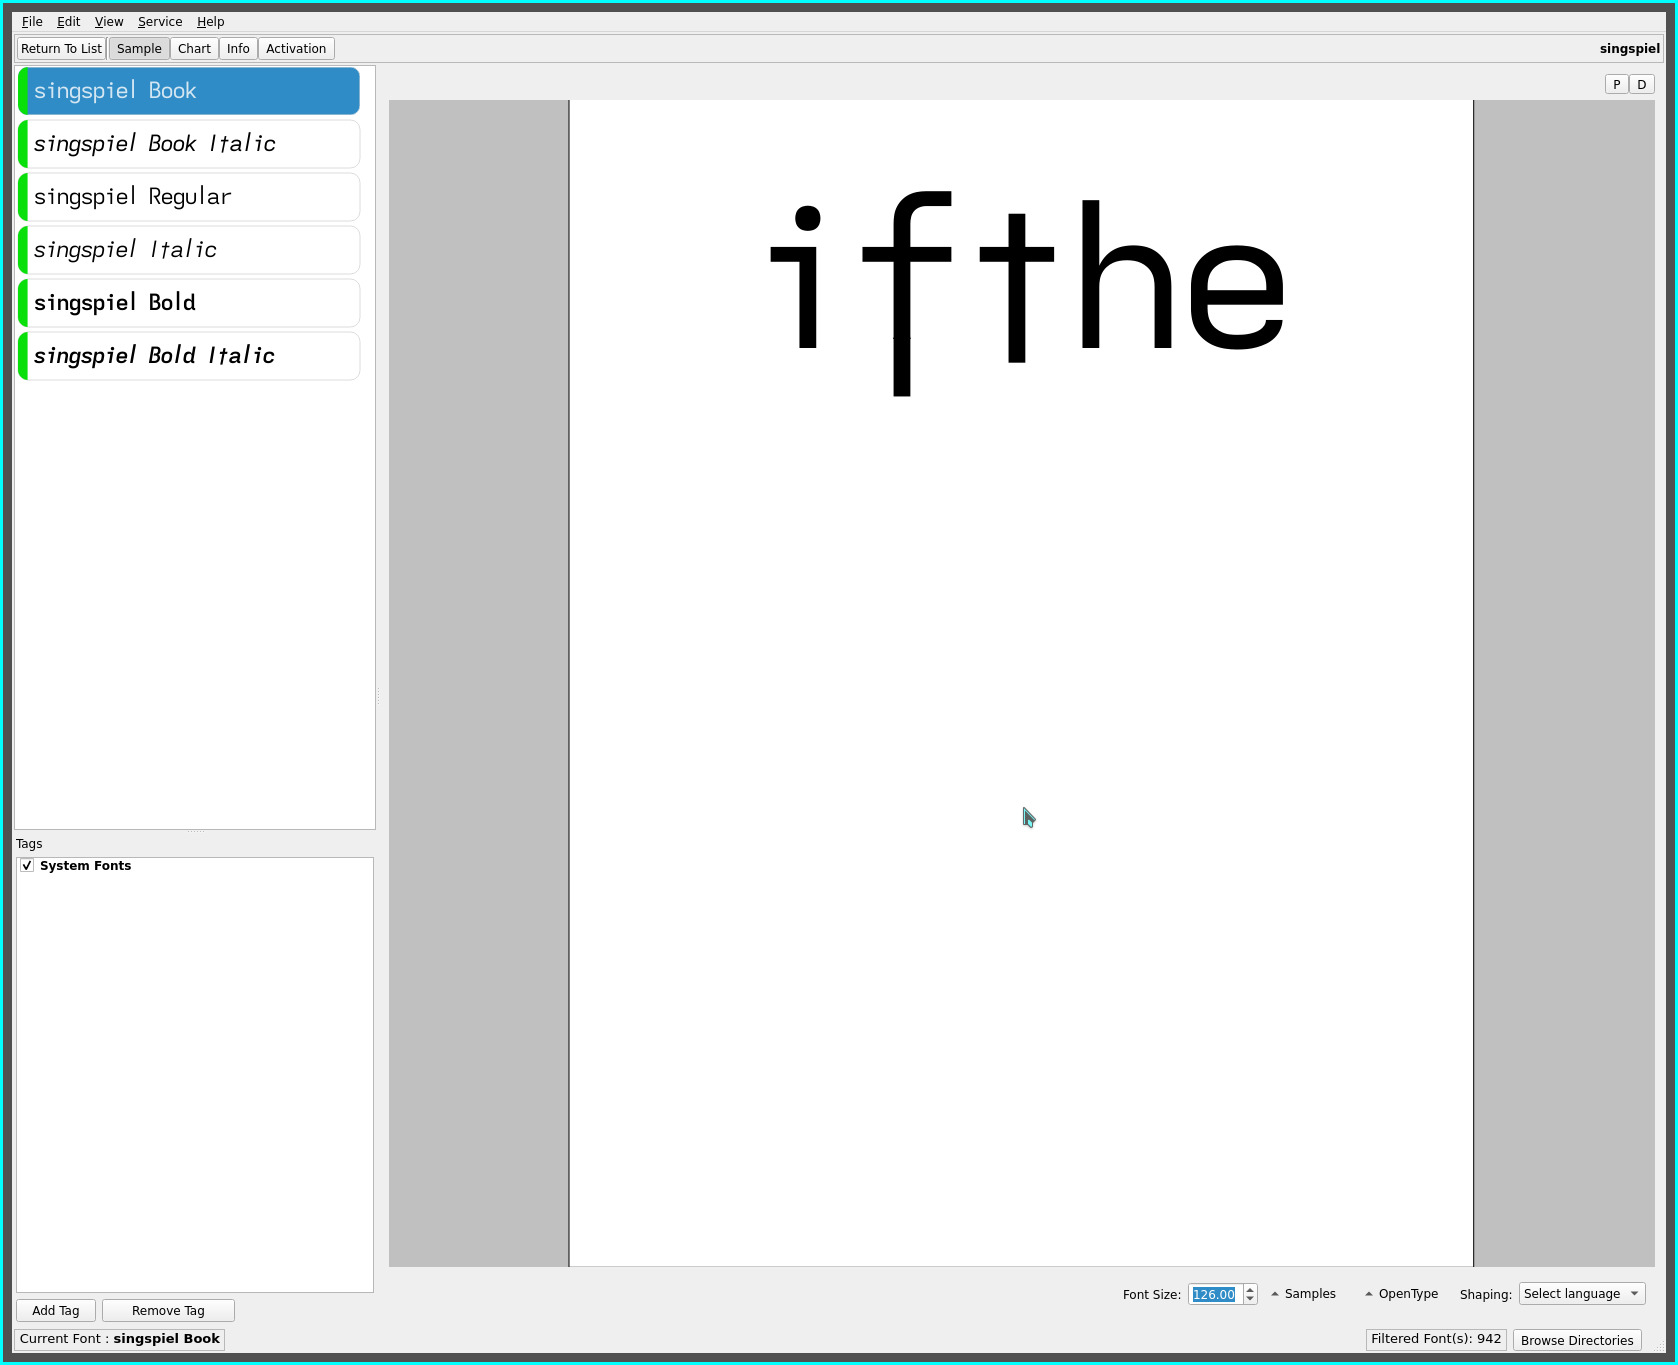Select singspiel Bold Italic font
The image size is (1678, 1365).
coord(189,356)
